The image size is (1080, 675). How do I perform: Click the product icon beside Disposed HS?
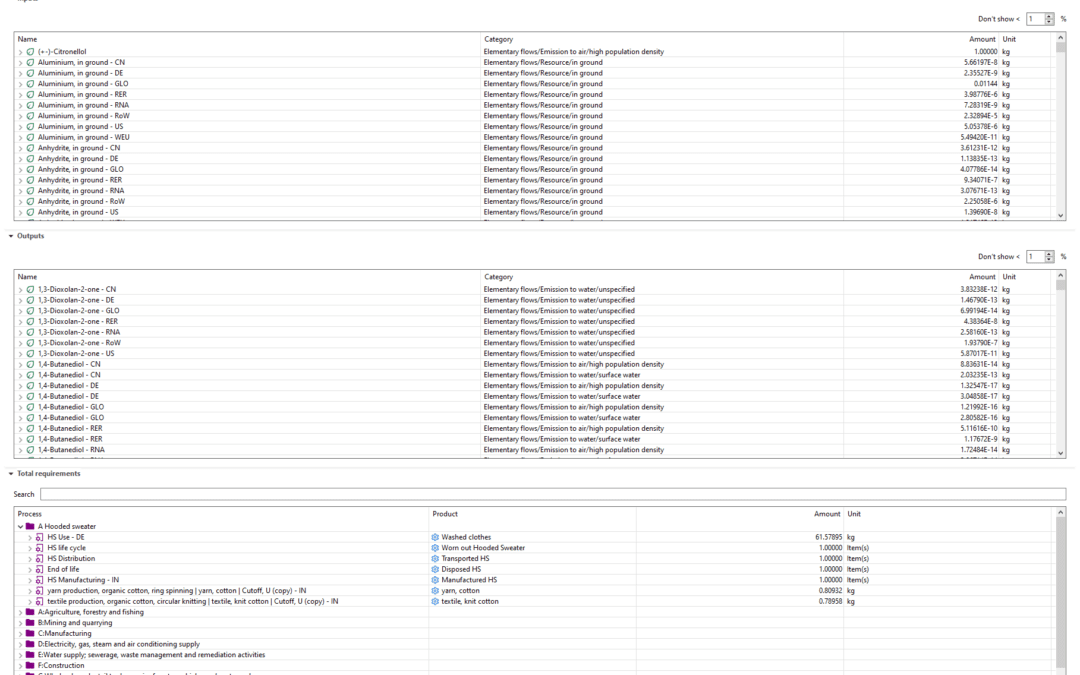[x=435, y=569]
